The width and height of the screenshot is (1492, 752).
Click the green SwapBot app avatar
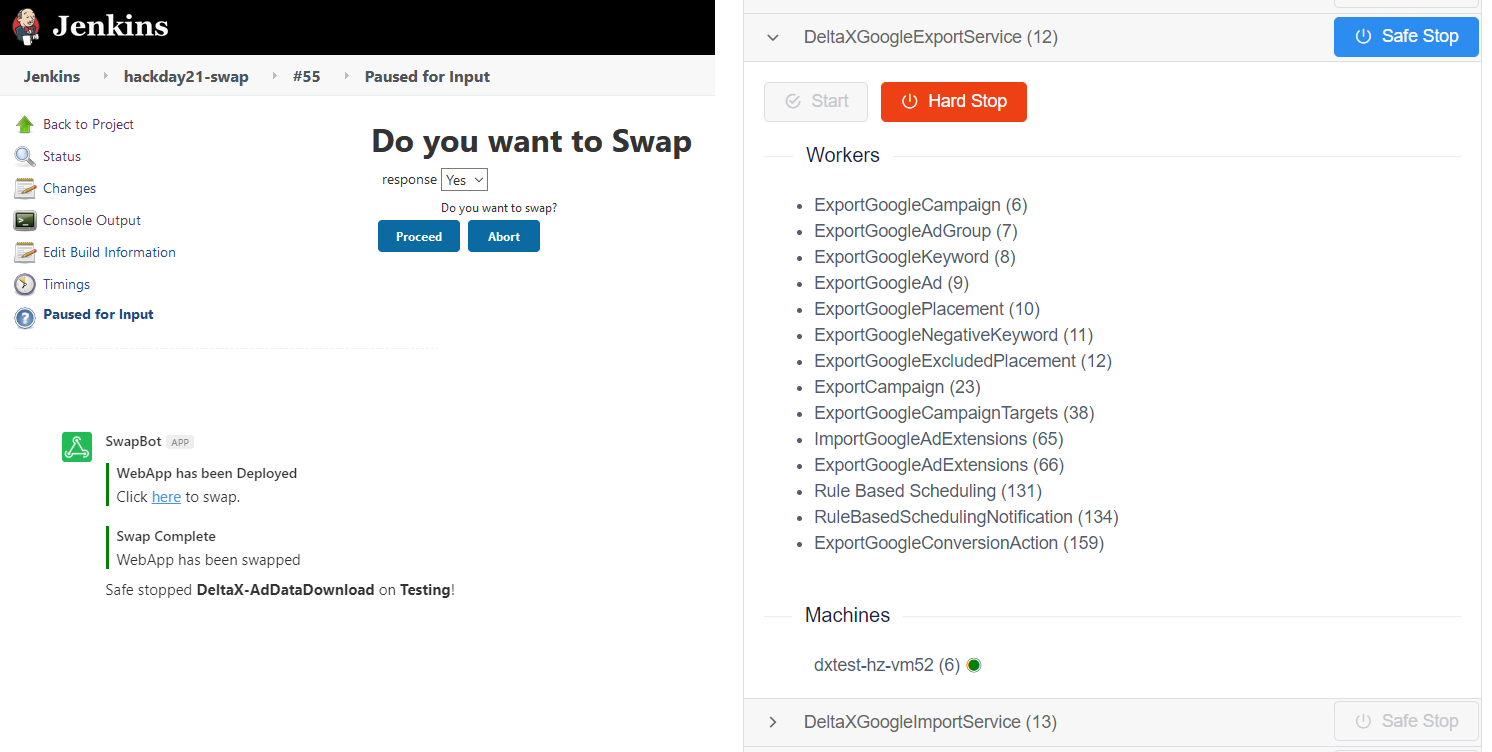pos(77,447)
